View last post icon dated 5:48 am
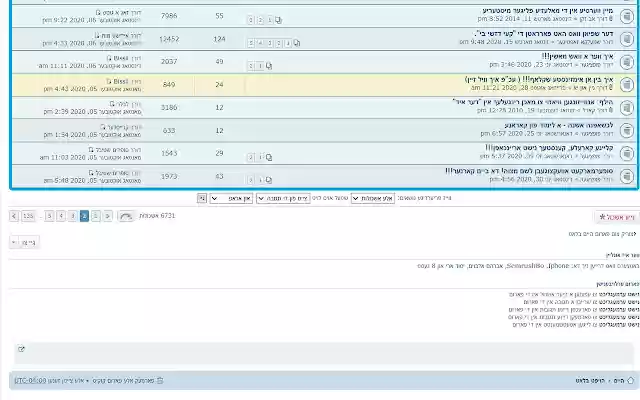The height and width of the screenshot is (400, 640). pos(91,173)
